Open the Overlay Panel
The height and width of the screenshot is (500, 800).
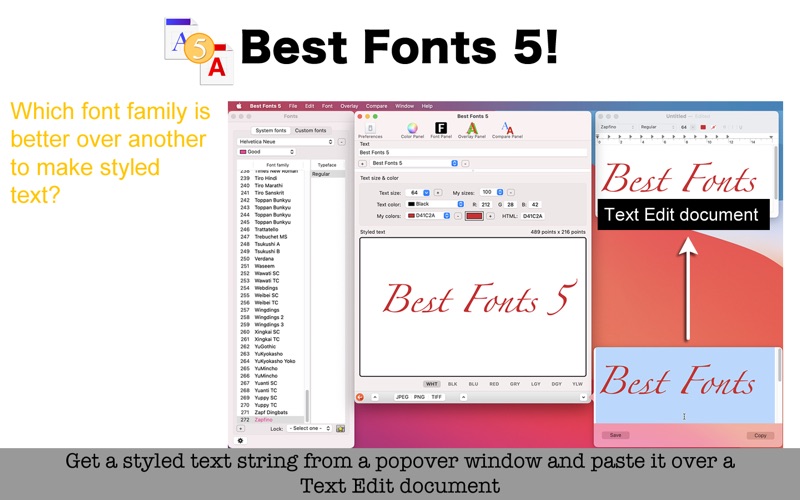pyautogui.click(x=472, y=129)
